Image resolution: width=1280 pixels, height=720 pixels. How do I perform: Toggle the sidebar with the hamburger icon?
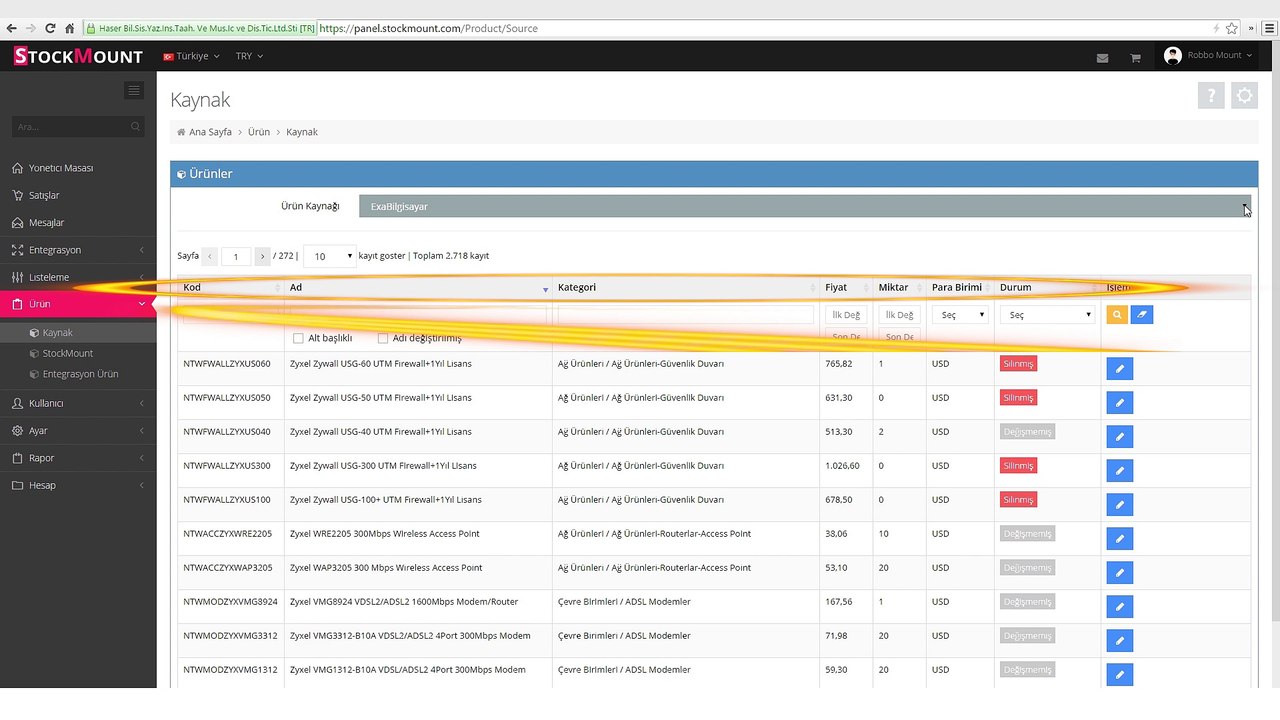pos(134,90)
